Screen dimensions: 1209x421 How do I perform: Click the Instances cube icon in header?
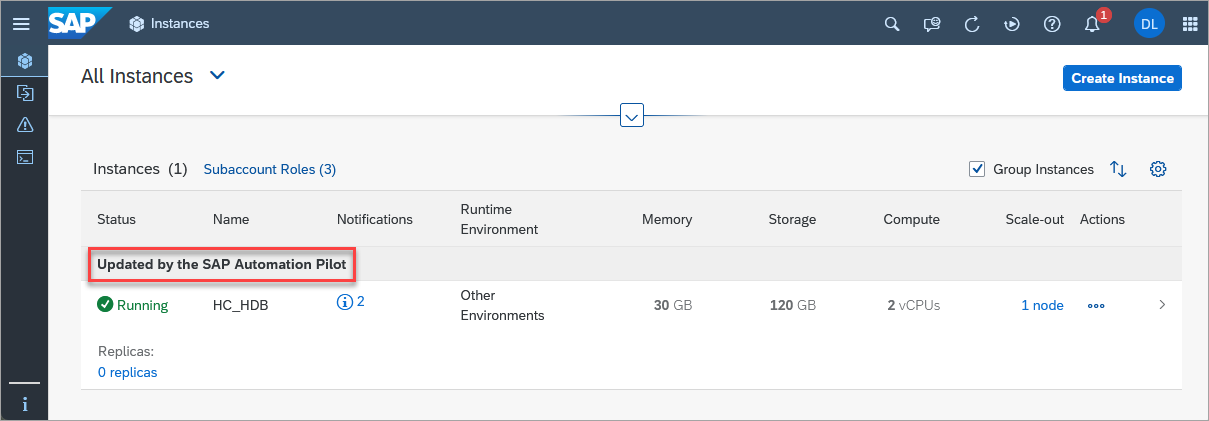[x=137, y=23]
